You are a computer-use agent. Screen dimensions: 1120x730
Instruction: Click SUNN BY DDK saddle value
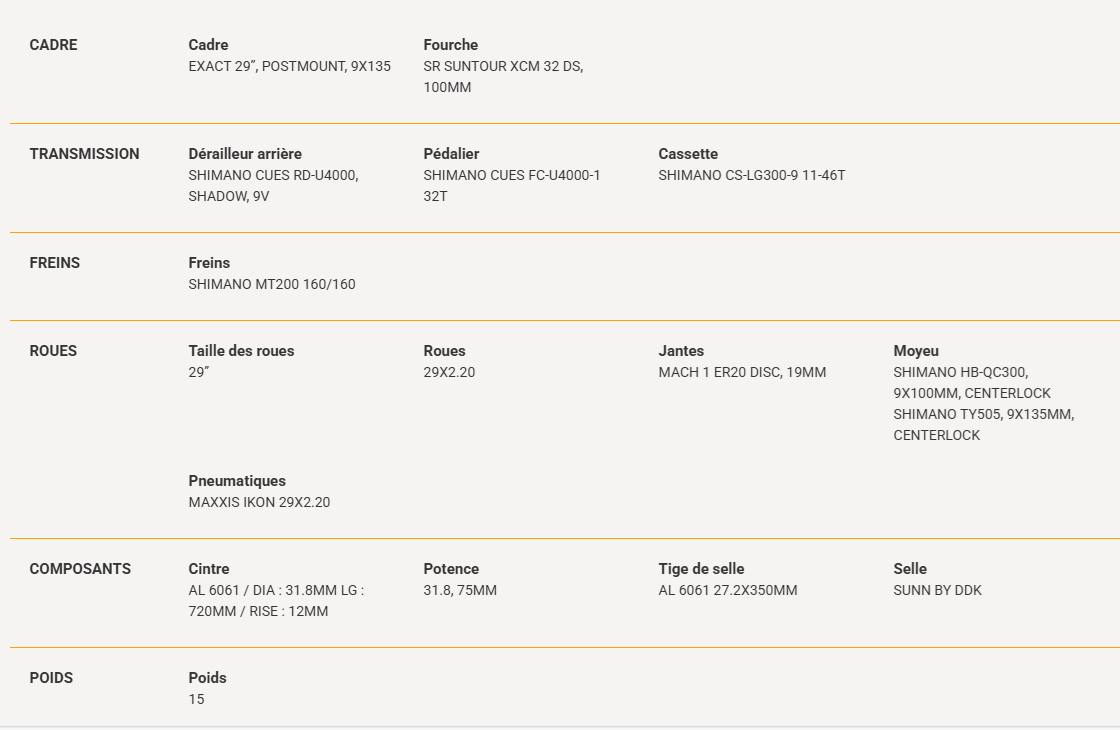937,591
